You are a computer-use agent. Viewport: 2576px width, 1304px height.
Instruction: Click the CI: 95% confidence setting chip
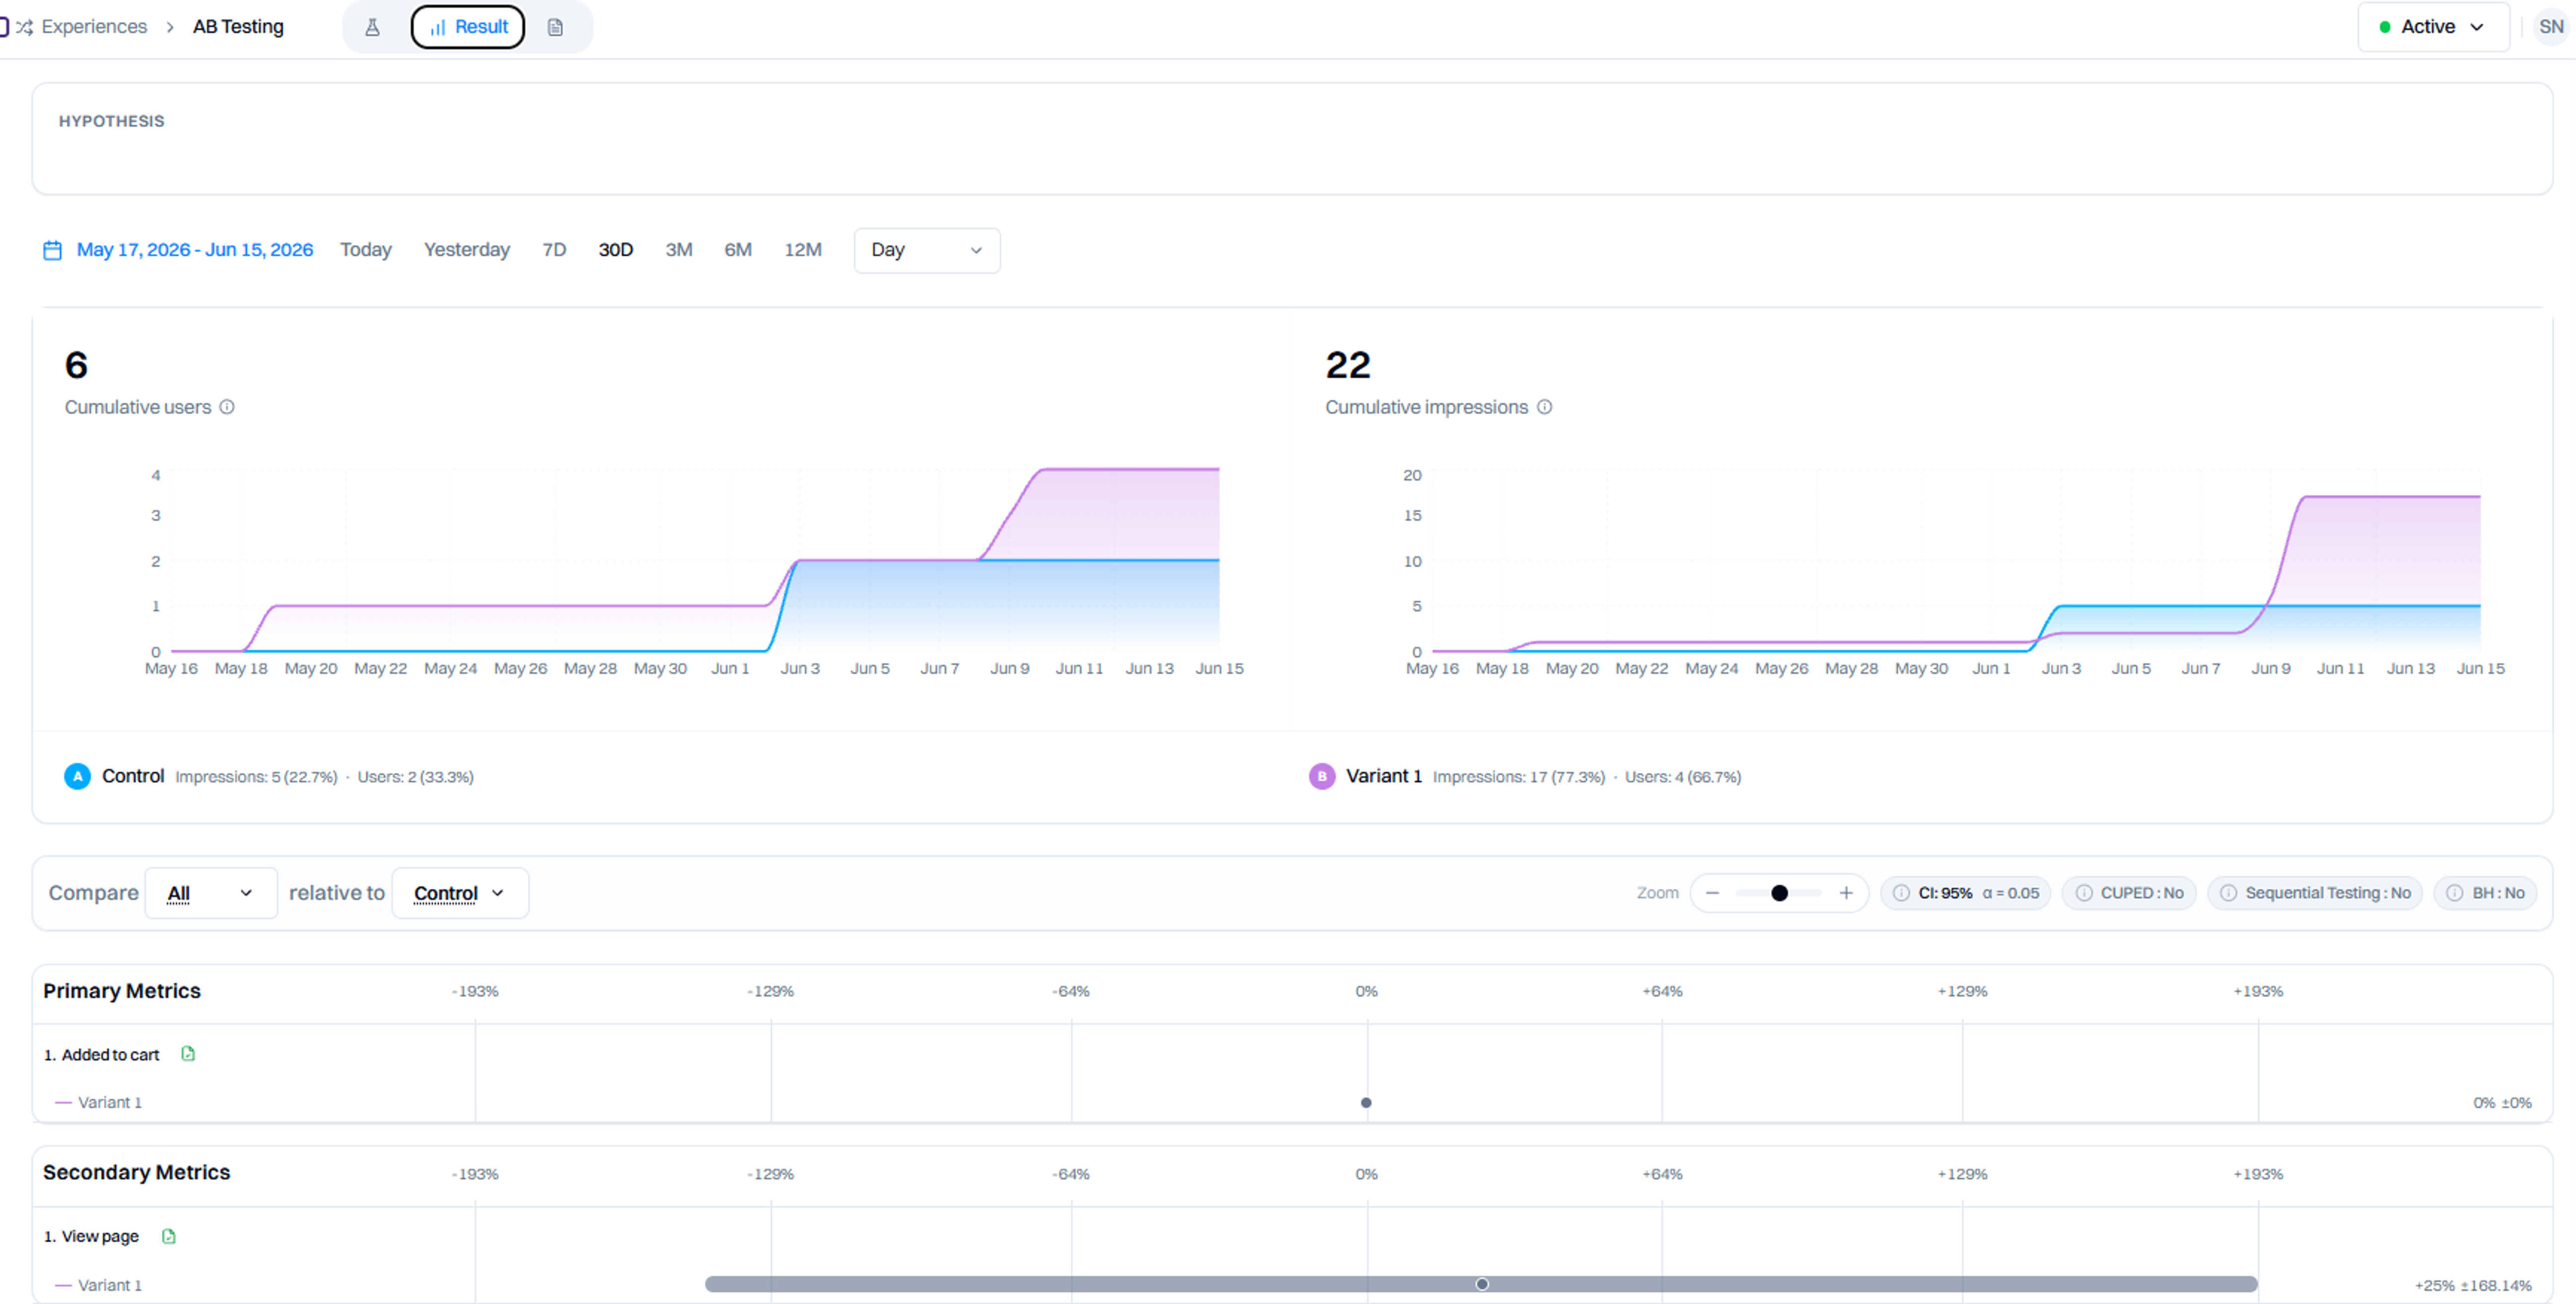pos(1966,893)
